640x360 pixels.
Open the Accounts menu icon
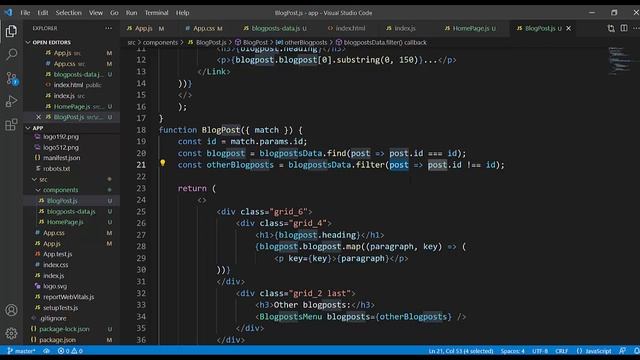coord(11,310)
